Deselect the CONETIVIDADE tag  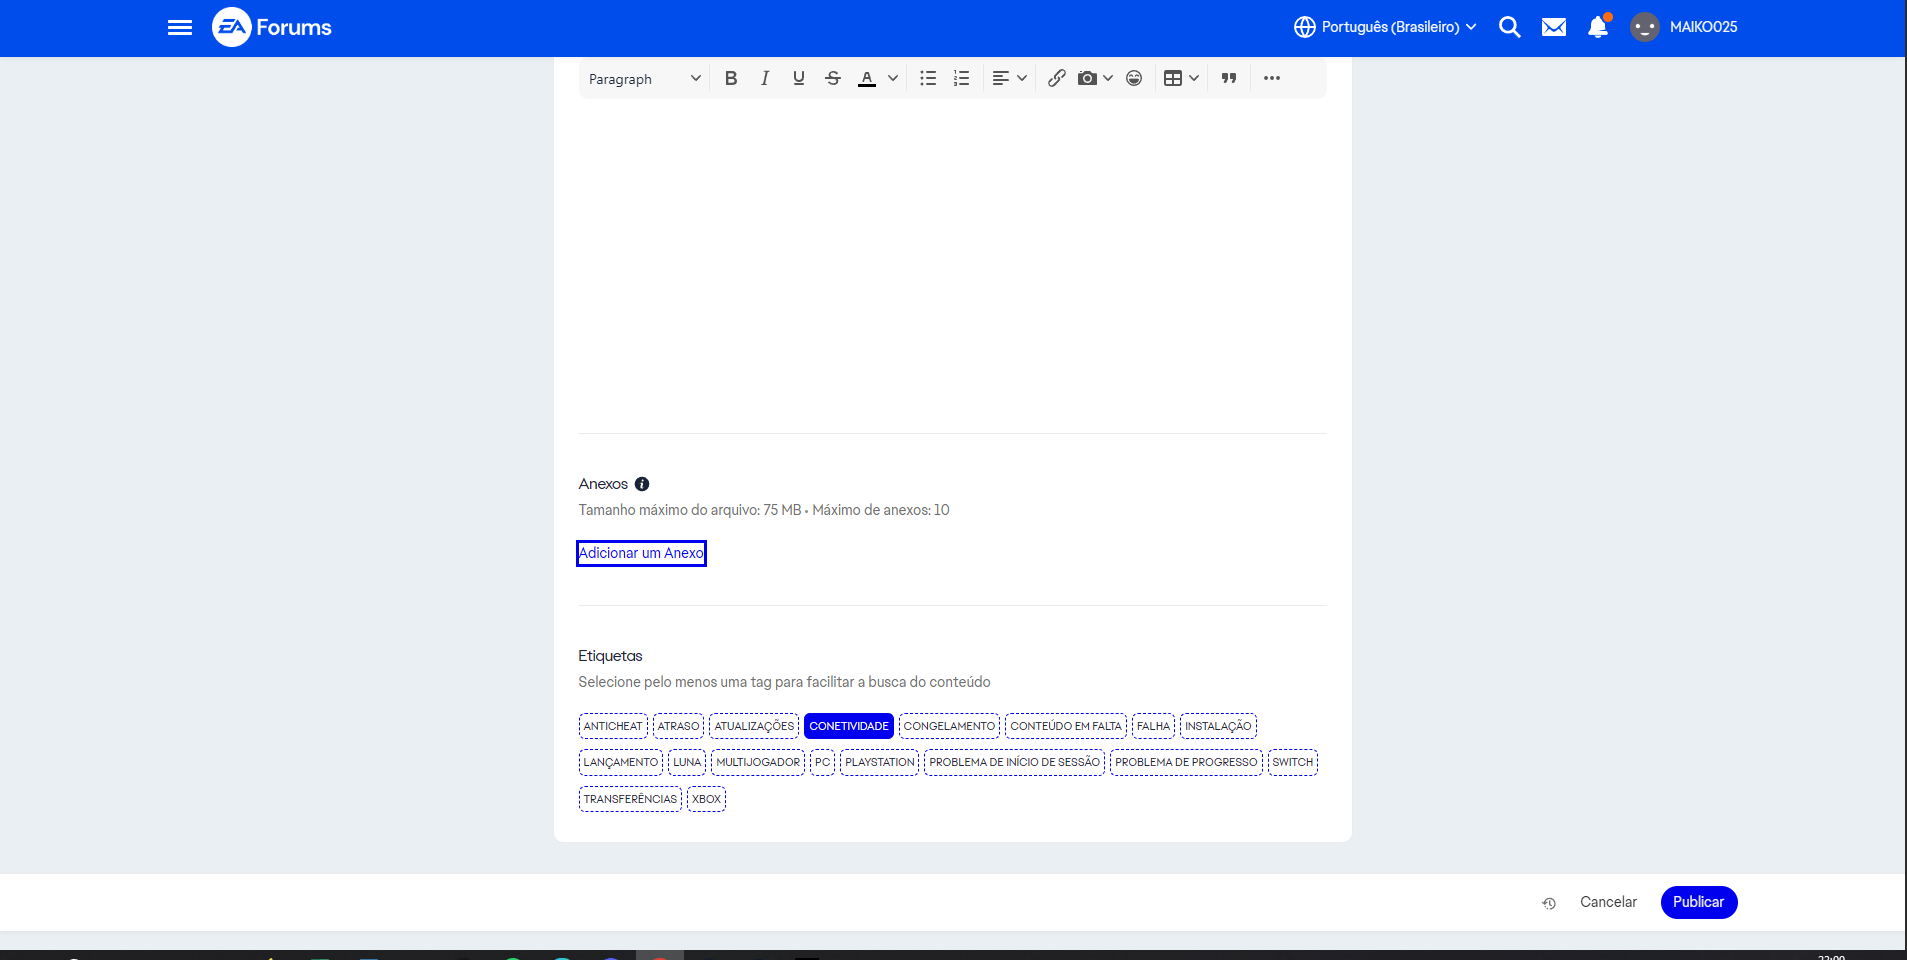(848, 726)
